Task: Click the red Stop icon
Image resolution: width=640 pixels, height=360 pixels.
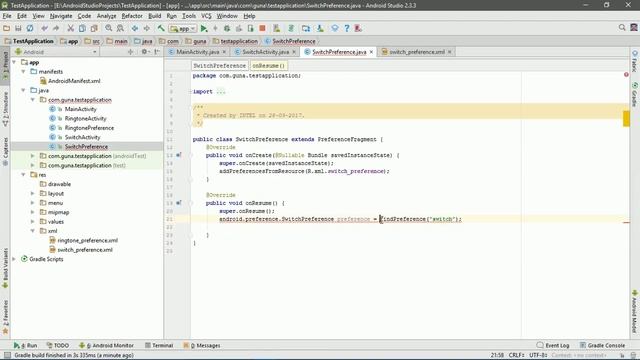Action: pyautogui.click(x=262, y=28)
